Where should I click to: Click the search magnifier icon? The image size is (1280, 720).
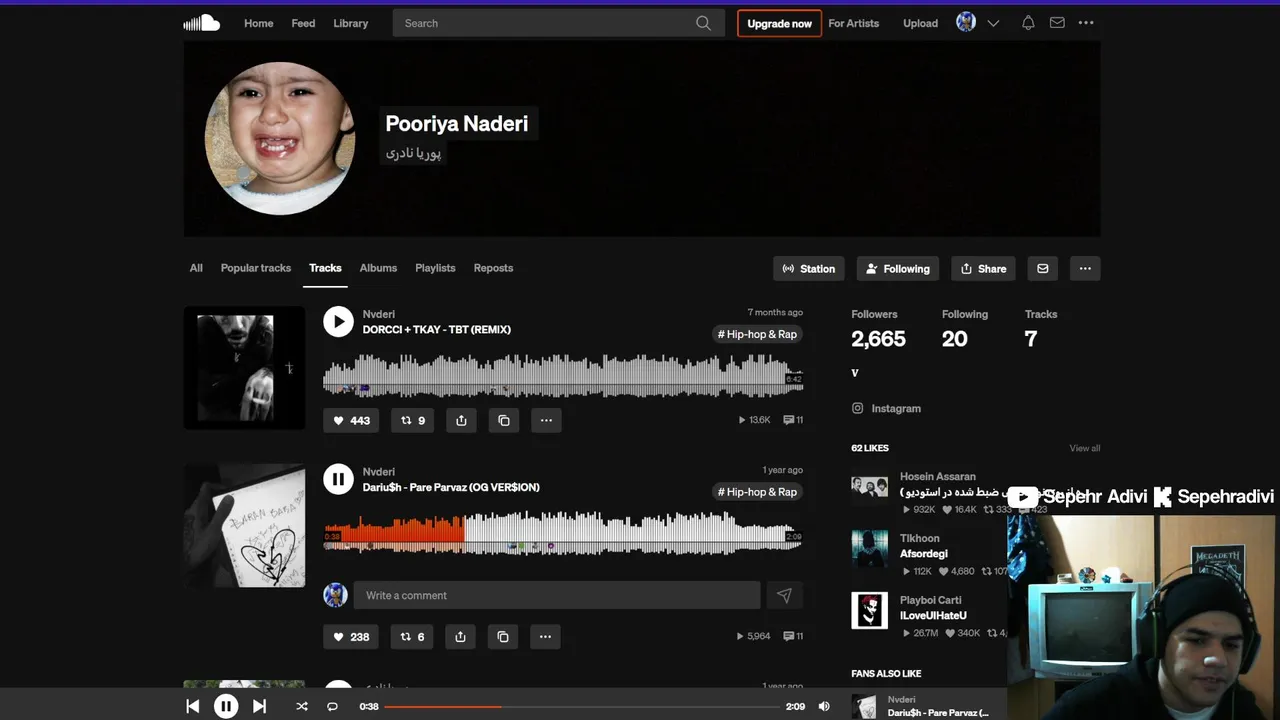703,23
